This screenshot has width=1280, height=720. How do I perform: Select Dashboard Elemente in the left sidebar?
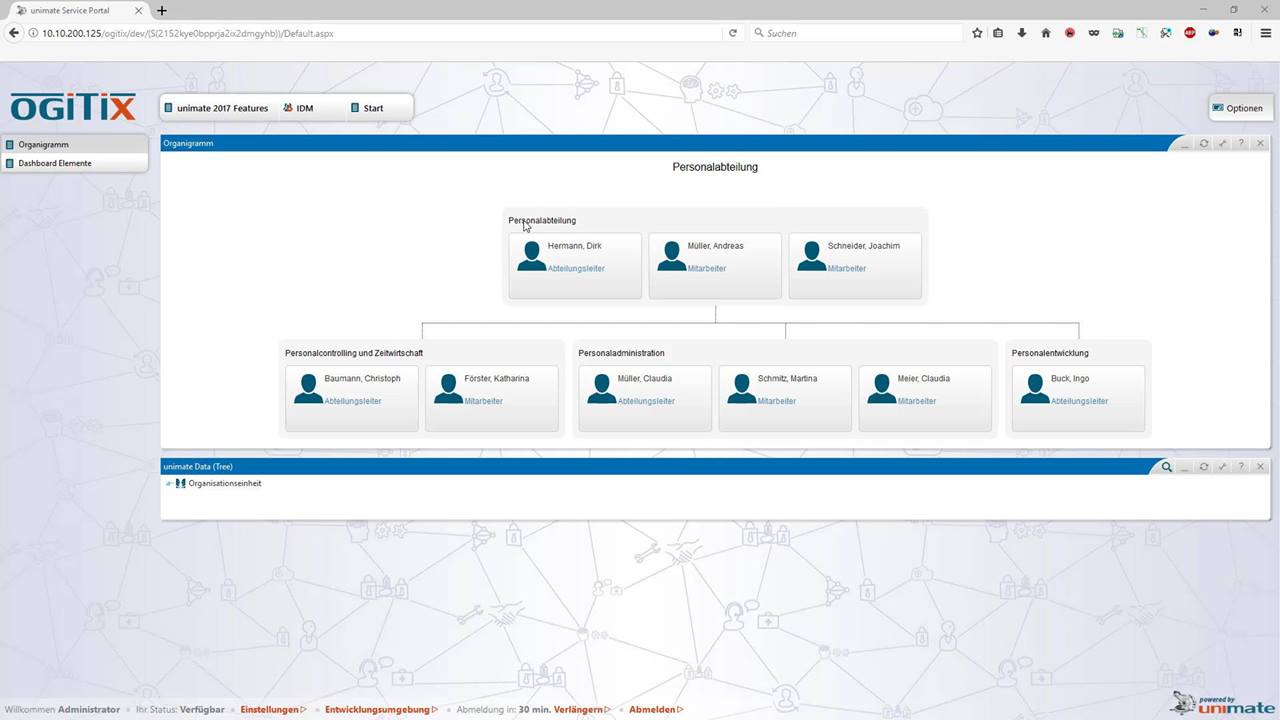74,163
